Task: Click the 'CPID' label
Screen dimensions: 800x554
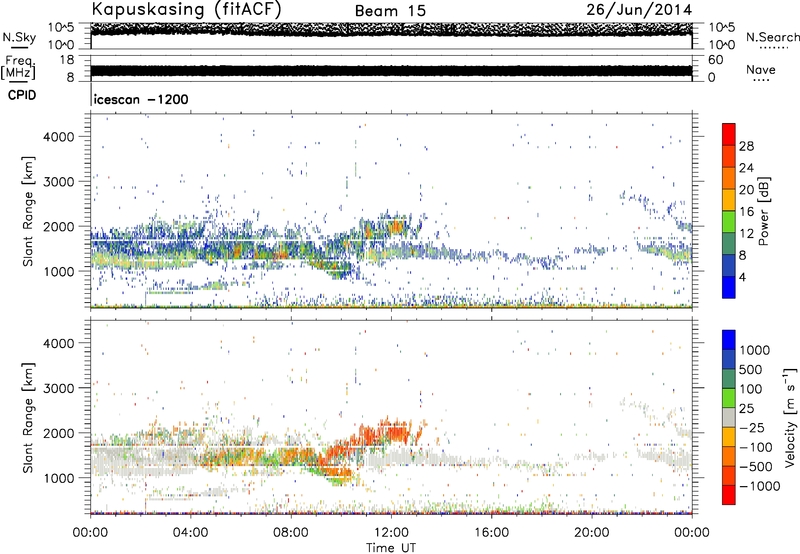Action: tap(22, 95)
